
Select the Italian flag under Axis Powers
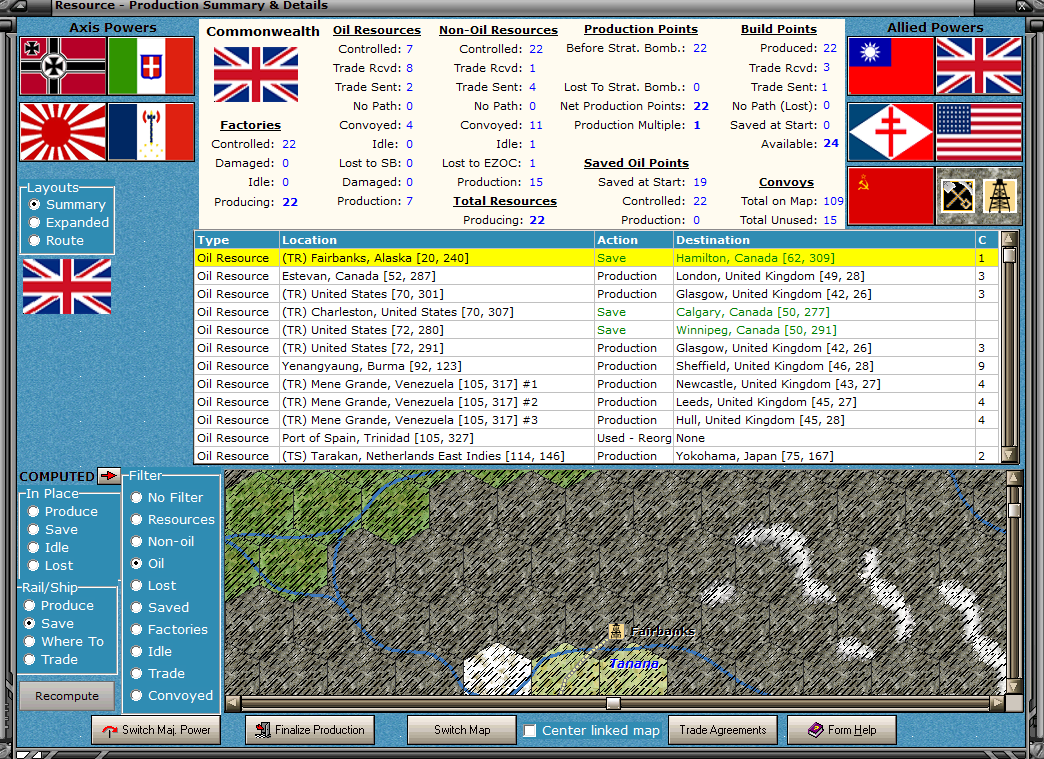point(151,66)
